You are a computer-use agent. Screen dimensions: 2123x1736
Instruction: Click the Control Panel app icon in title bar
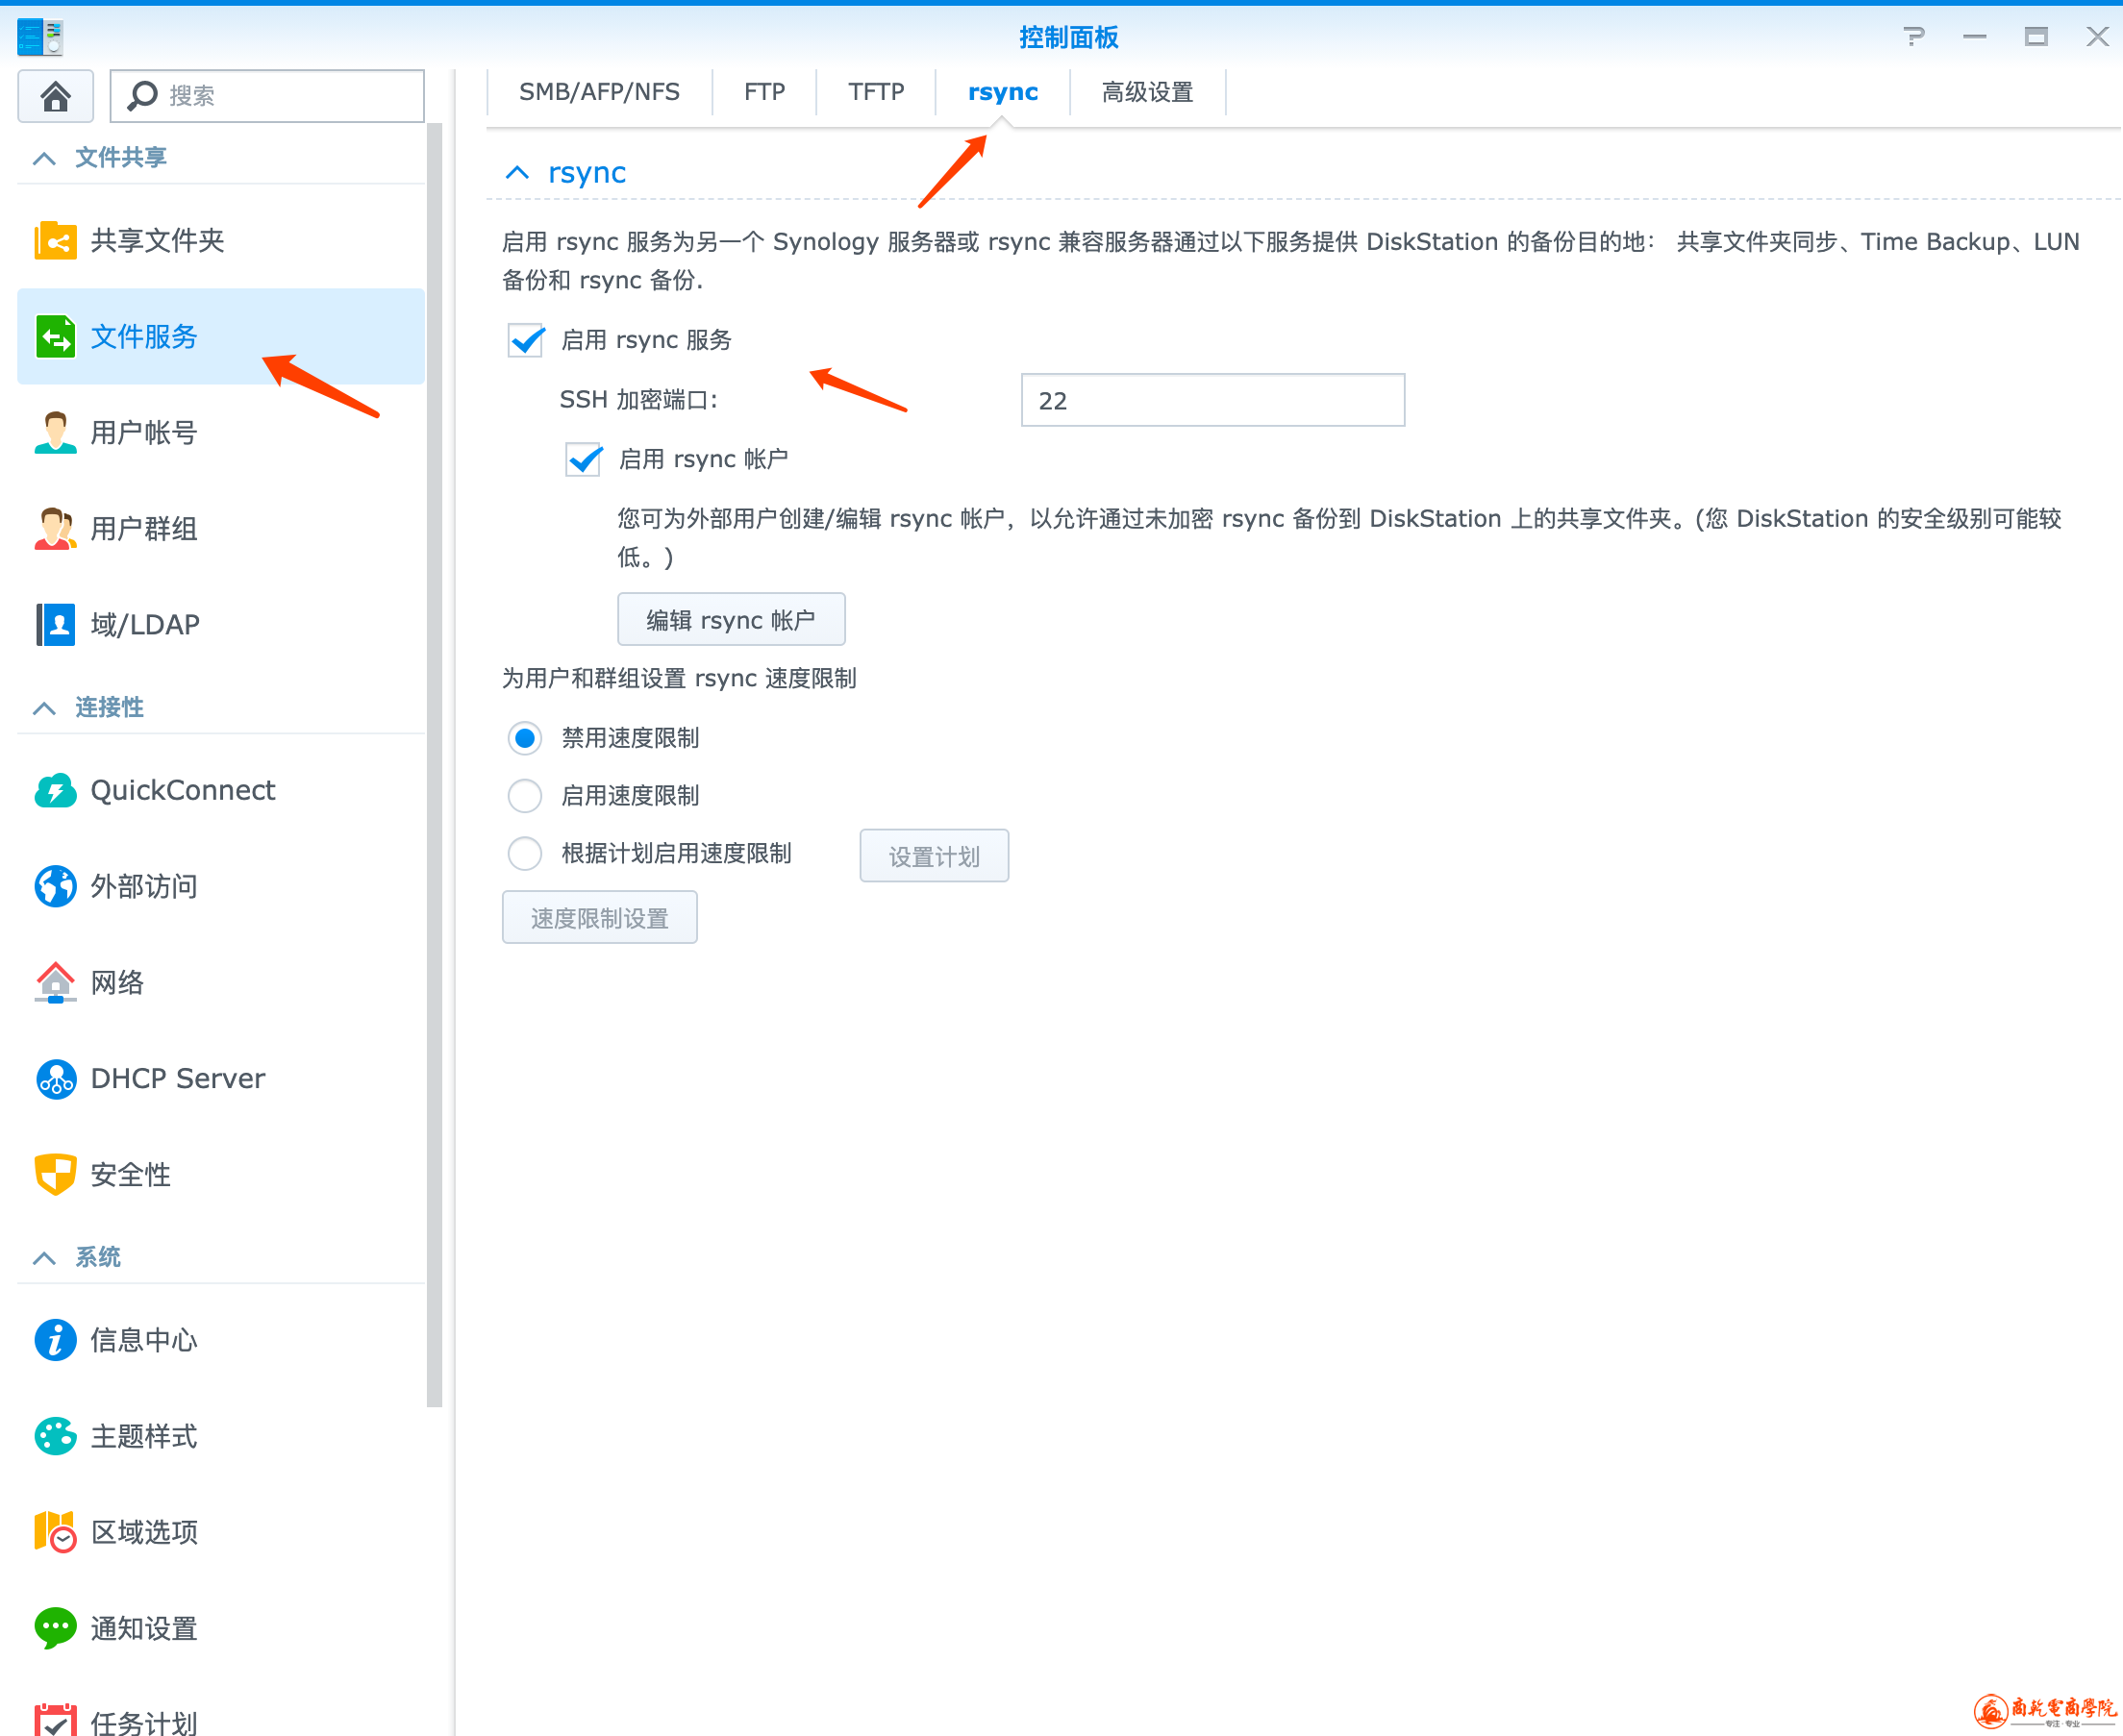click(40, 37)
